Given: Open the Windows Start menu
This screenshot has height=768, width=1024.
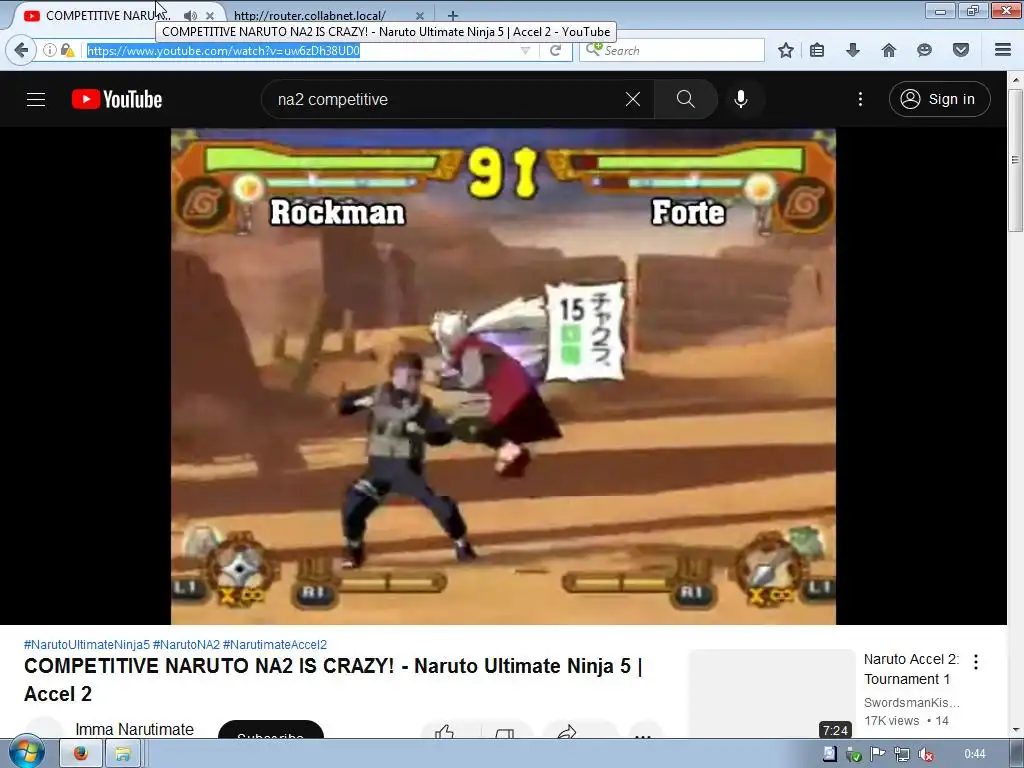Looking at the screenshot, I should pos(26,753).
